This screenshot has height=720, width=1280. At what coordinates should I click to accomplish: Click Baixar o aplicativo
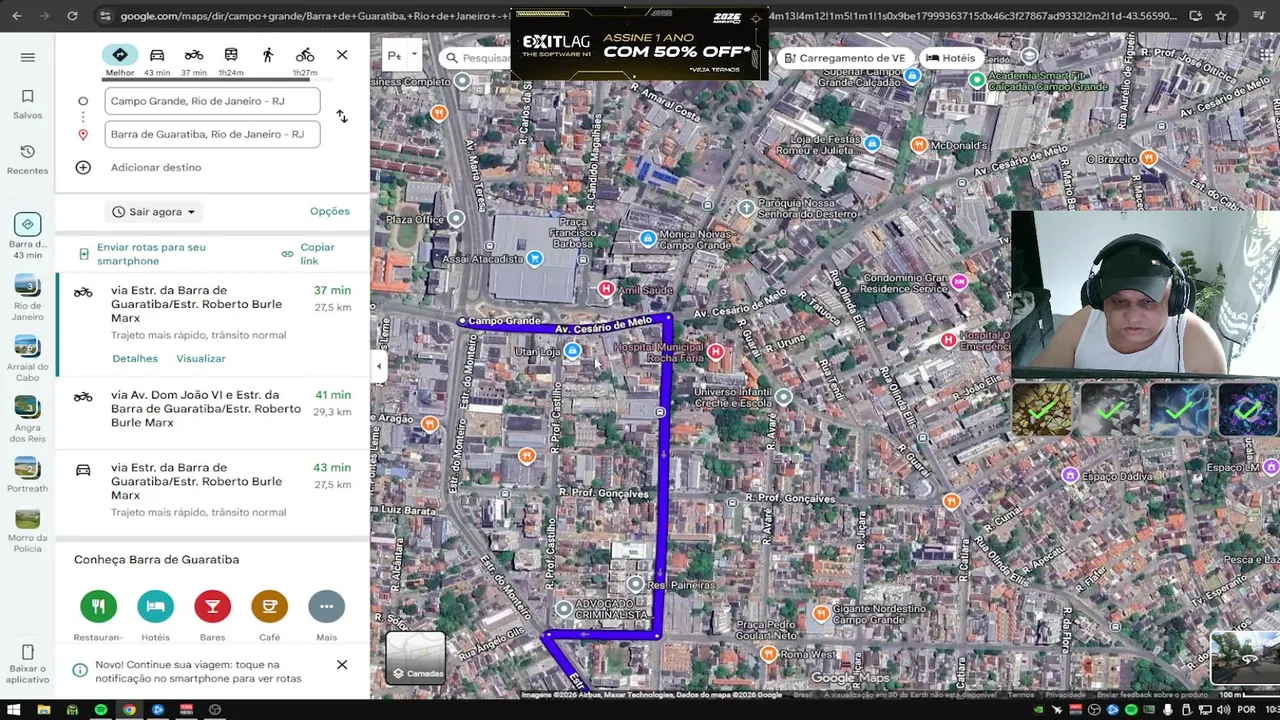[x=27, y=664]
